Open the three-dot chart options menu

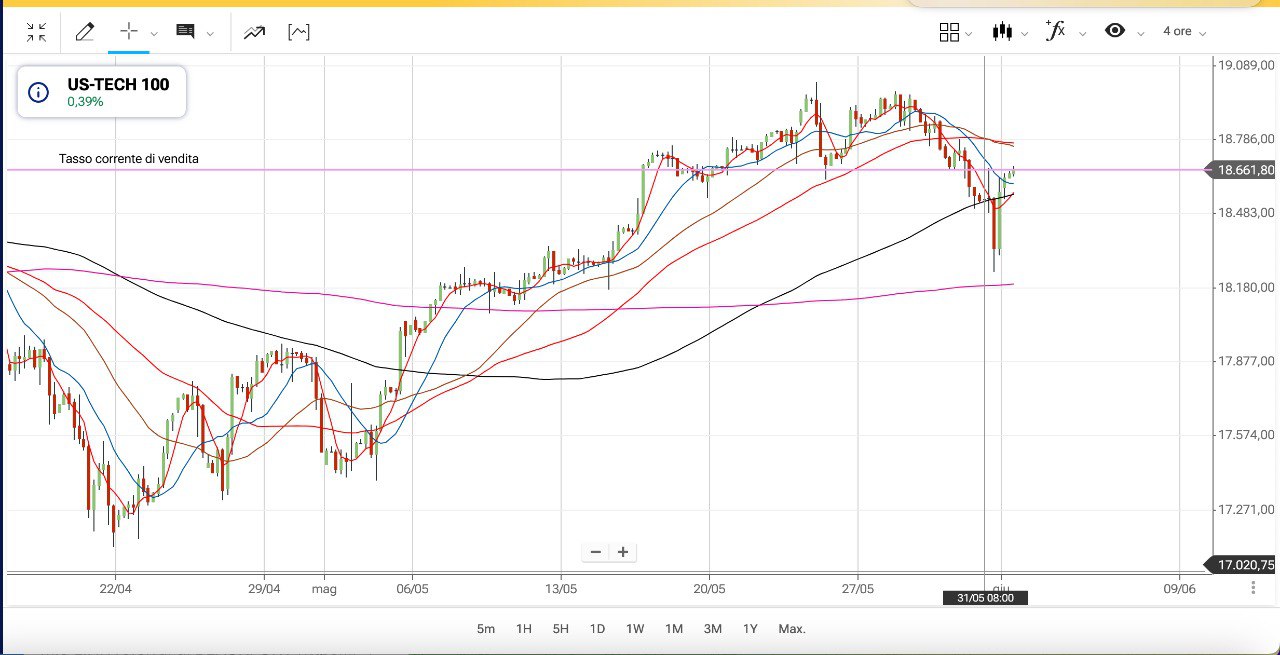(x=1253, y=588)
